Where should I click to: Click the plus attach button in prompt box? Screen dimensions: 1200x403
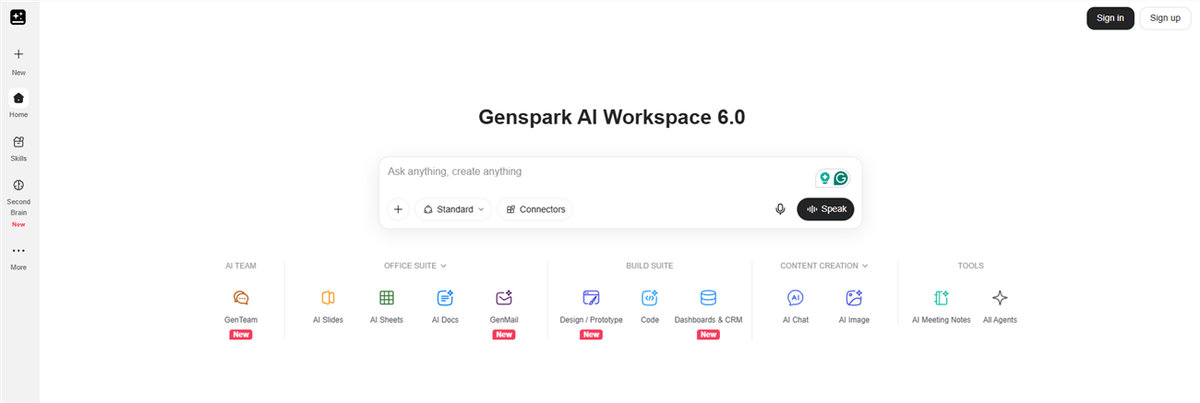tap(398, 209)
